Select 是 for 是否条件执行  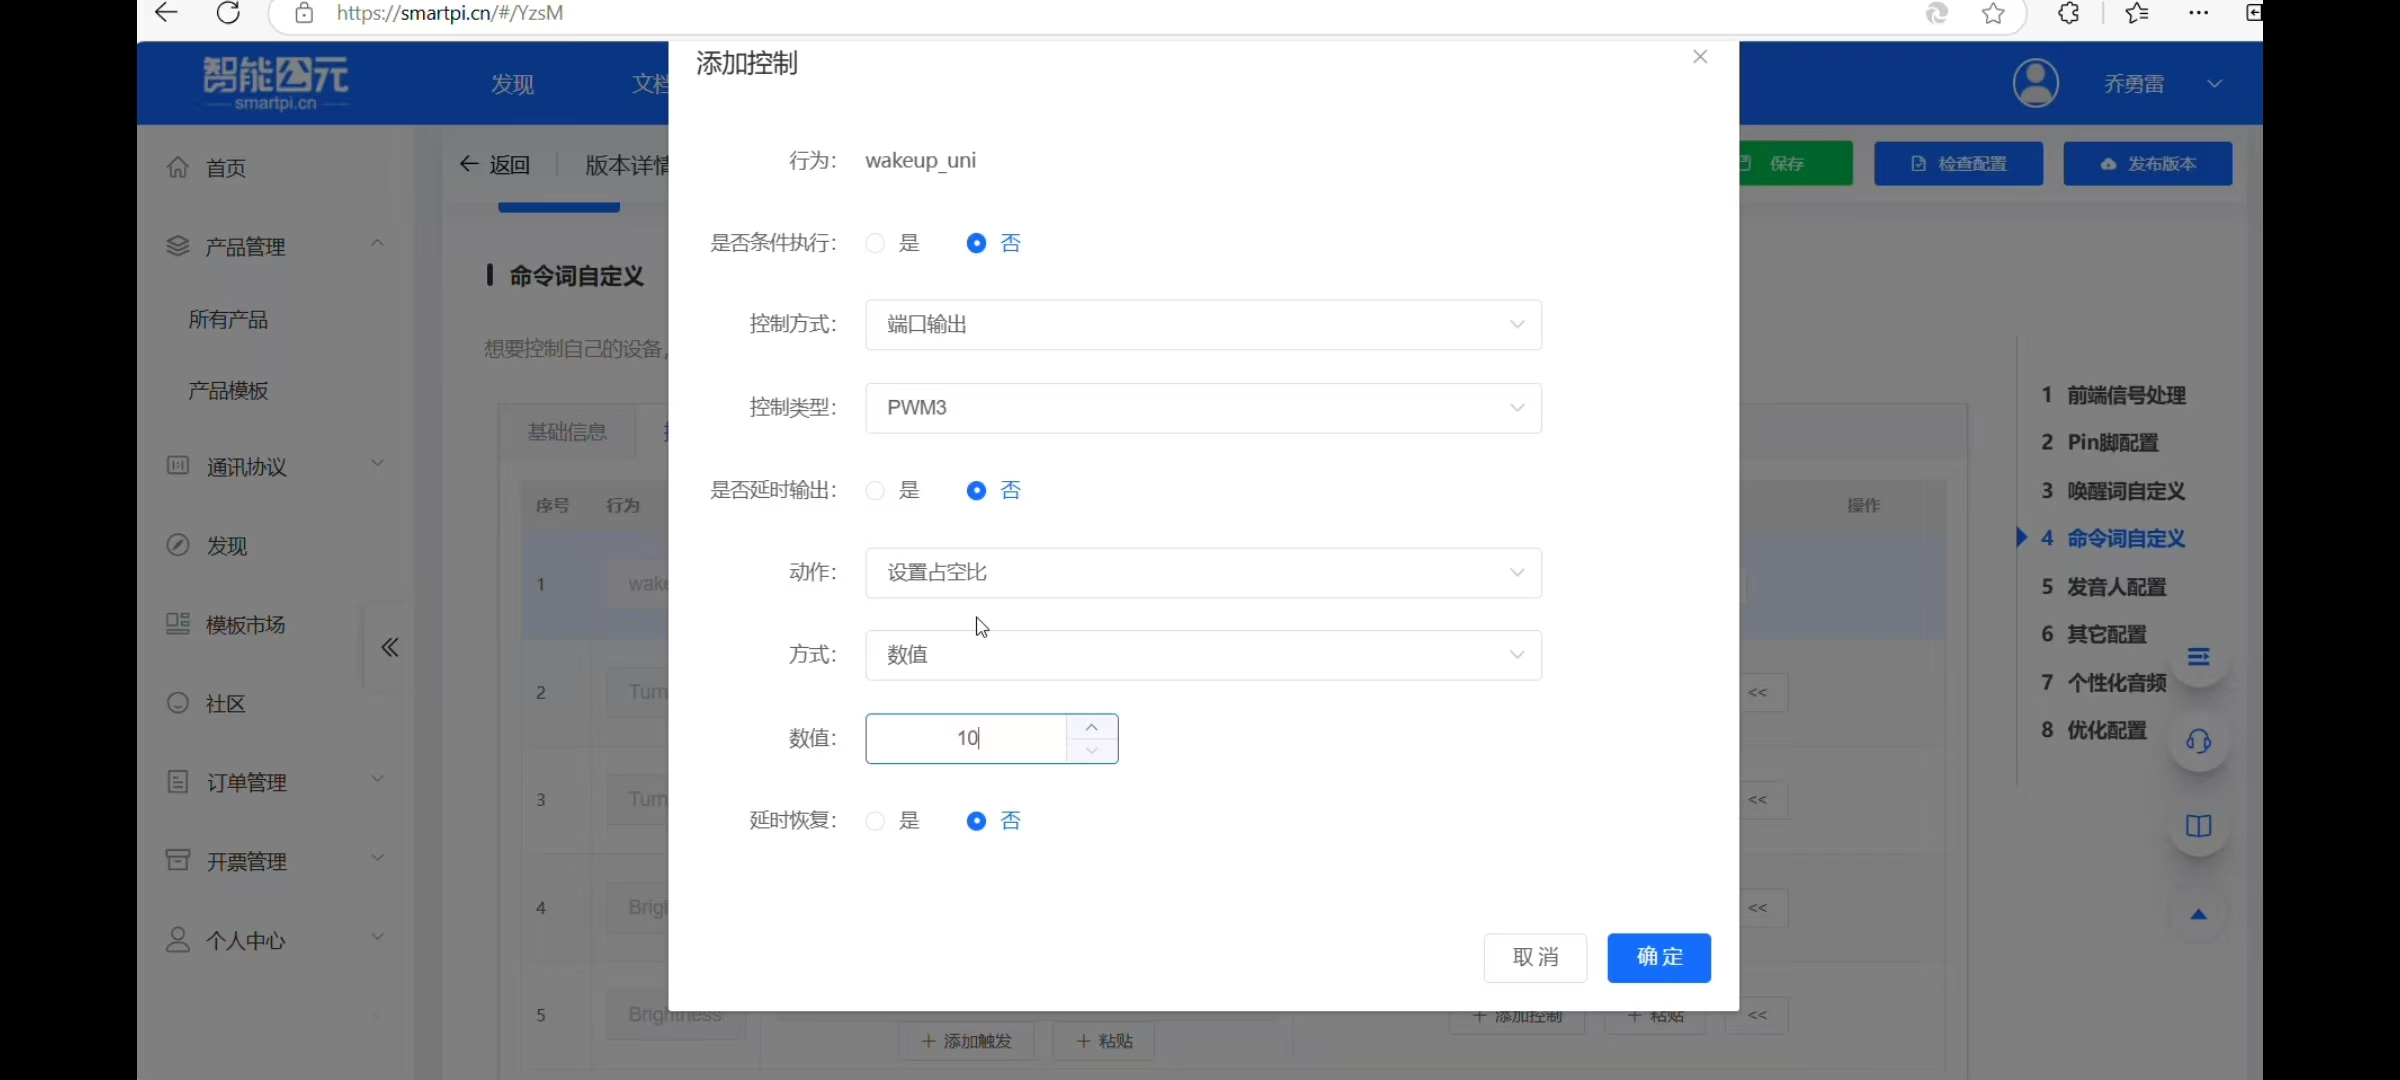(874, 243)
